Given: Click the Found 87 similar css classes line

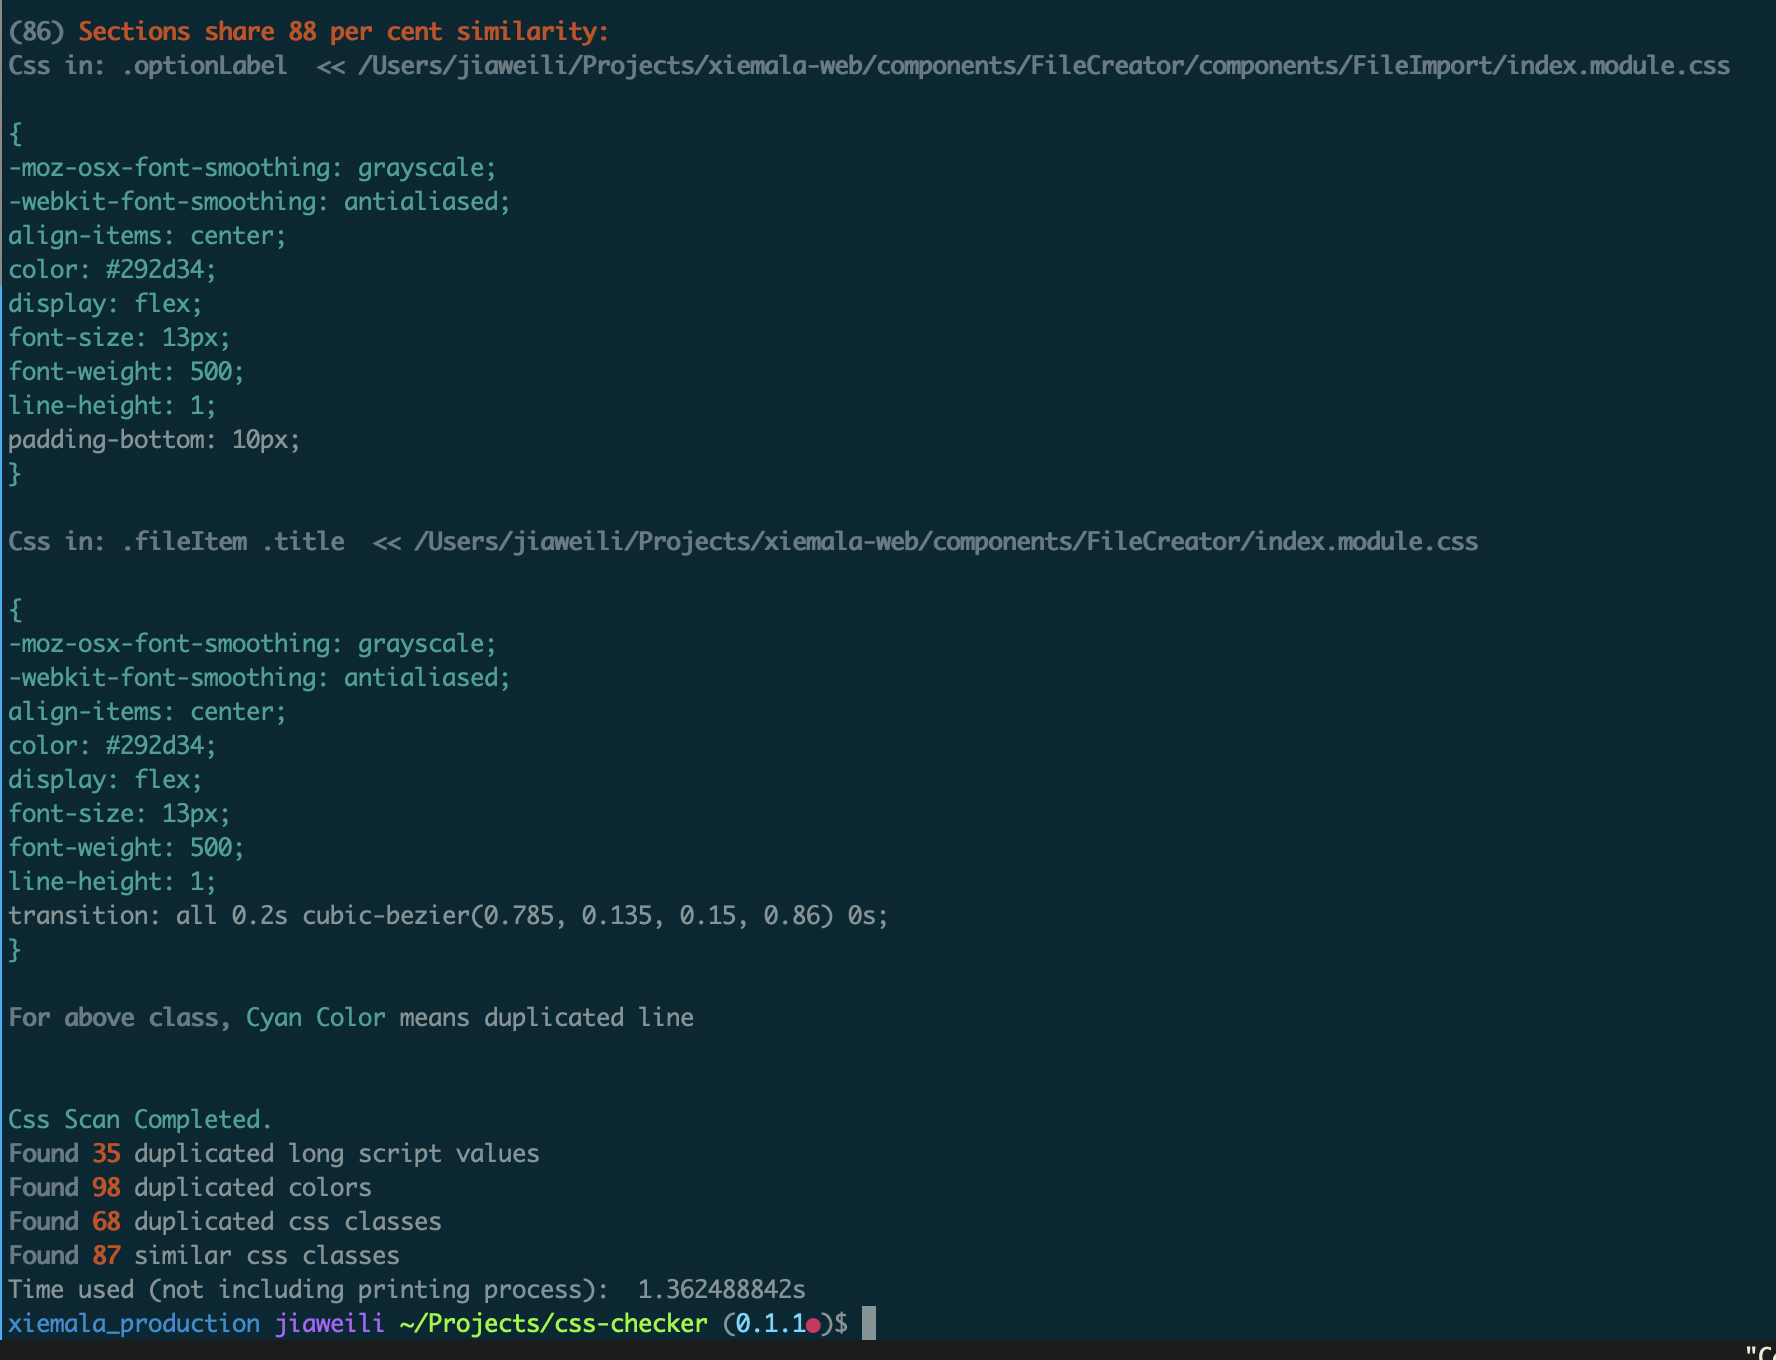Looking at the screenshot, I should 203,1255.
